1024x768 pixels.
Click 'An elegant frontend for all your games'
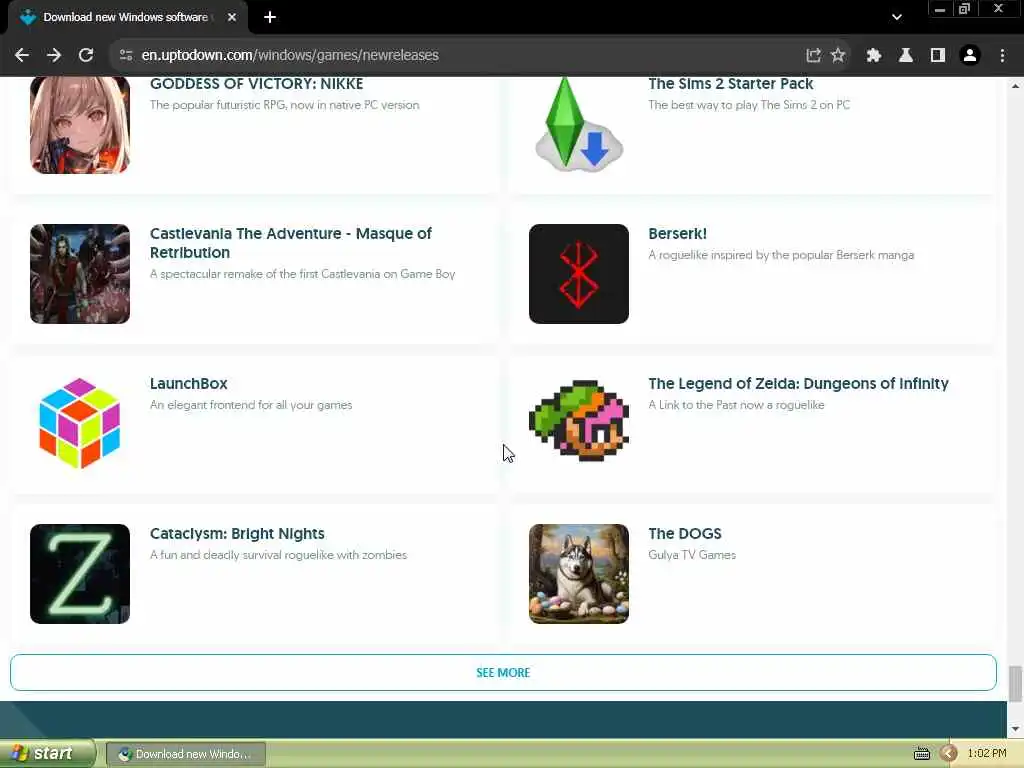pos(251,405)
